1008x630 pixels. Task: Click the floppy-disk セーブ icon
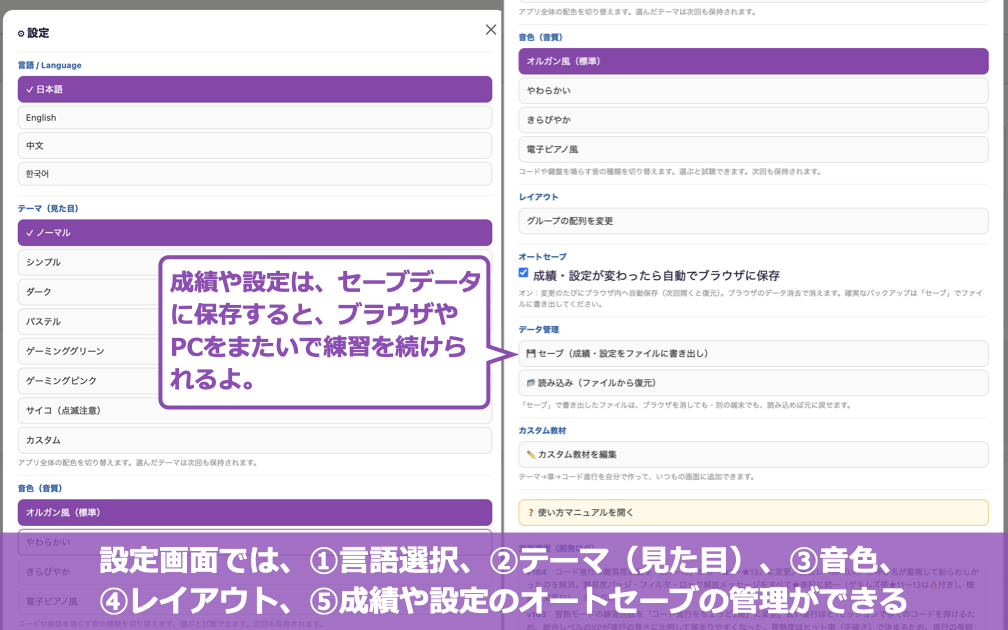click(x=530, y=354)
